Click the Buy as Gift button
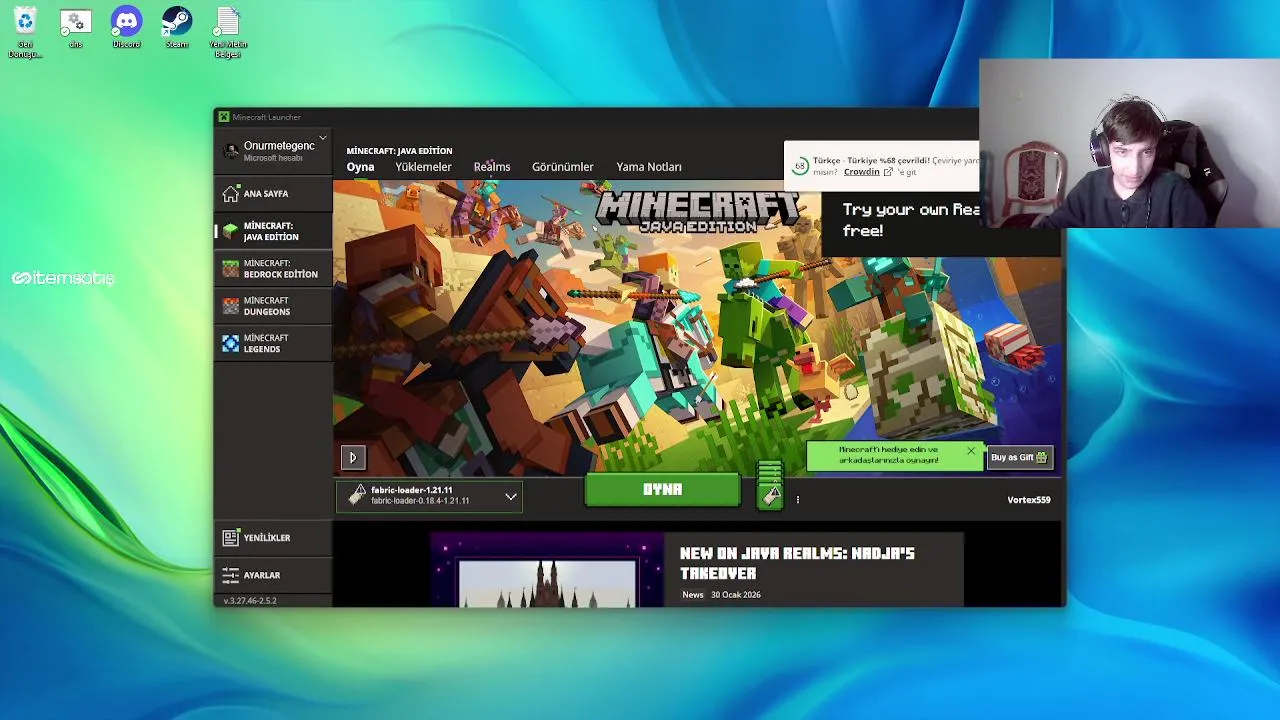 click(1019, 458)
